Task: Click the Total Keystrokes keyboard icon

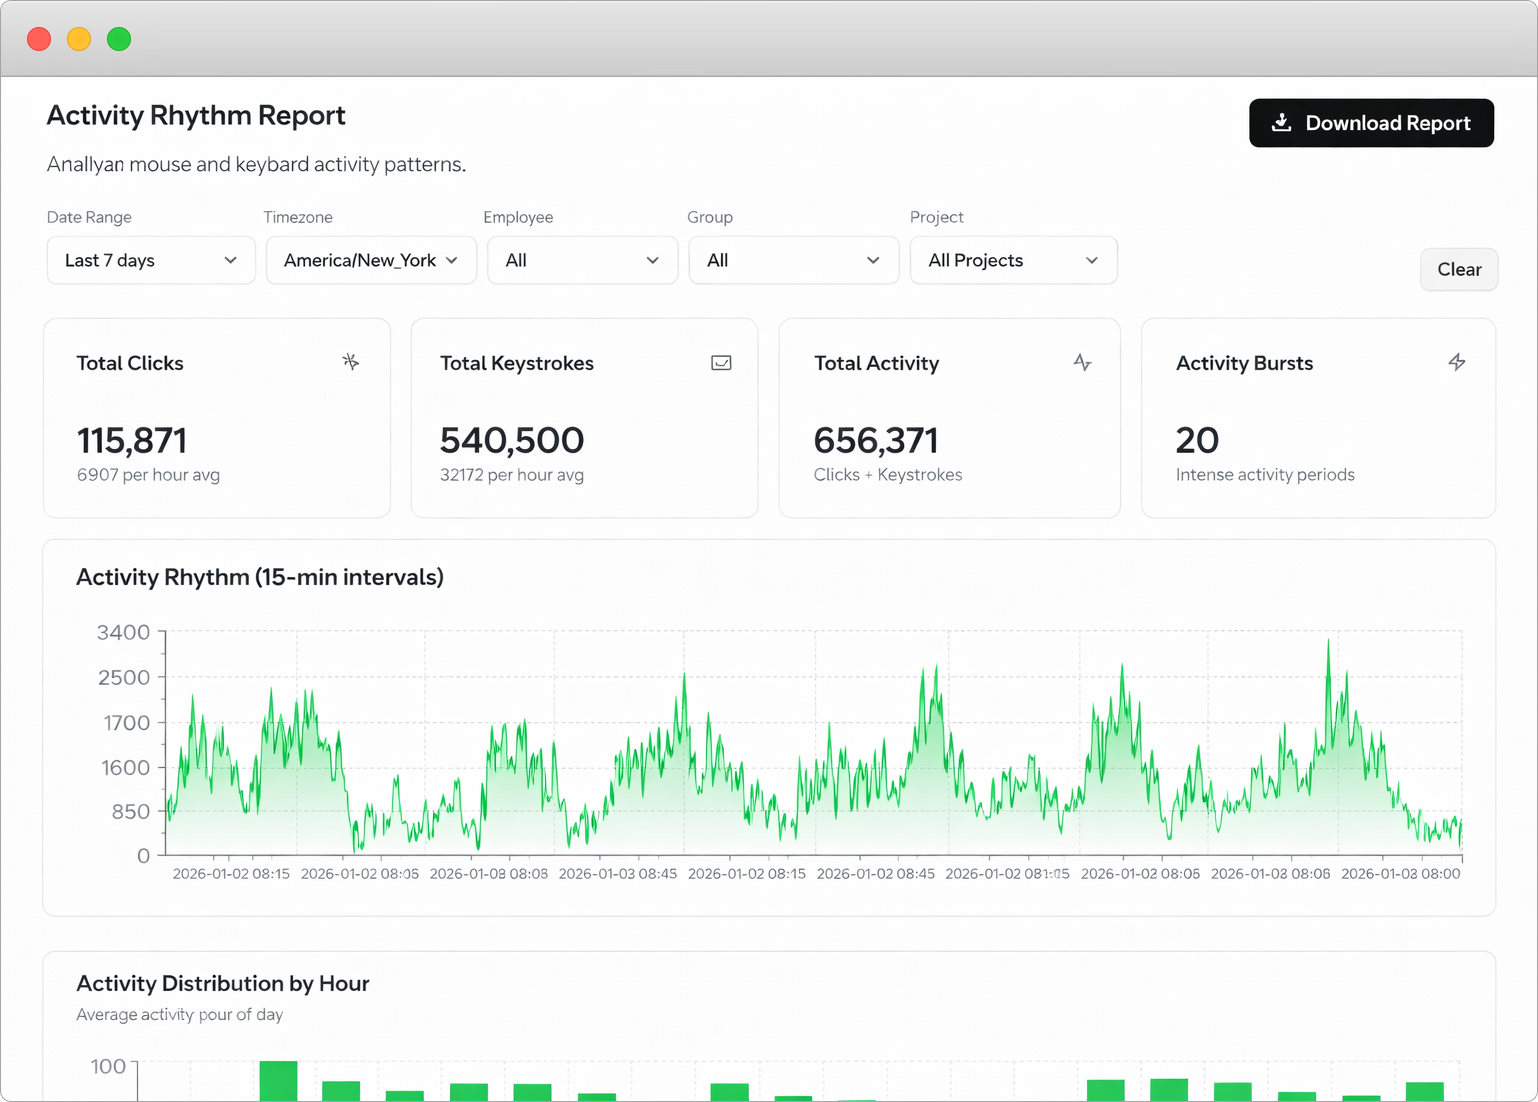Action: 721,363
